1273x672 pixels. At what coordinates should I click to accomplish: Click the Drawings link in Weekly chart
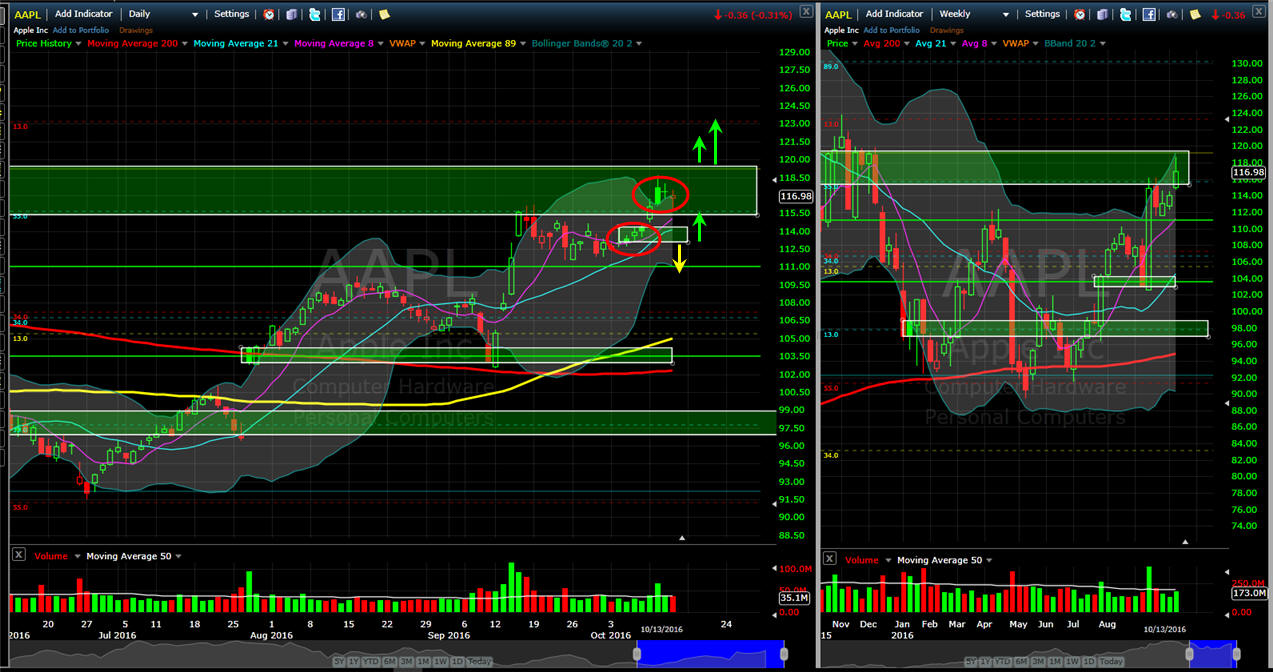947,30
